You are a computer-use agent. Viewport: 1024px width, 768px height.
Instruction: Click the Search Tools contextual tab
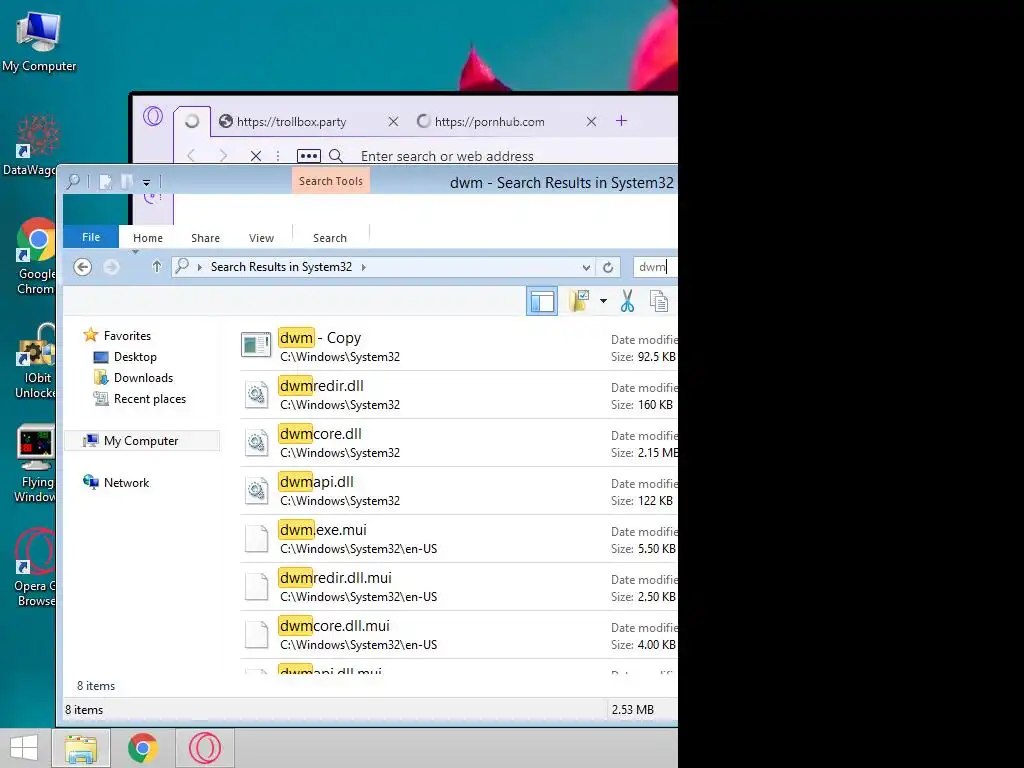click(330, 181)
